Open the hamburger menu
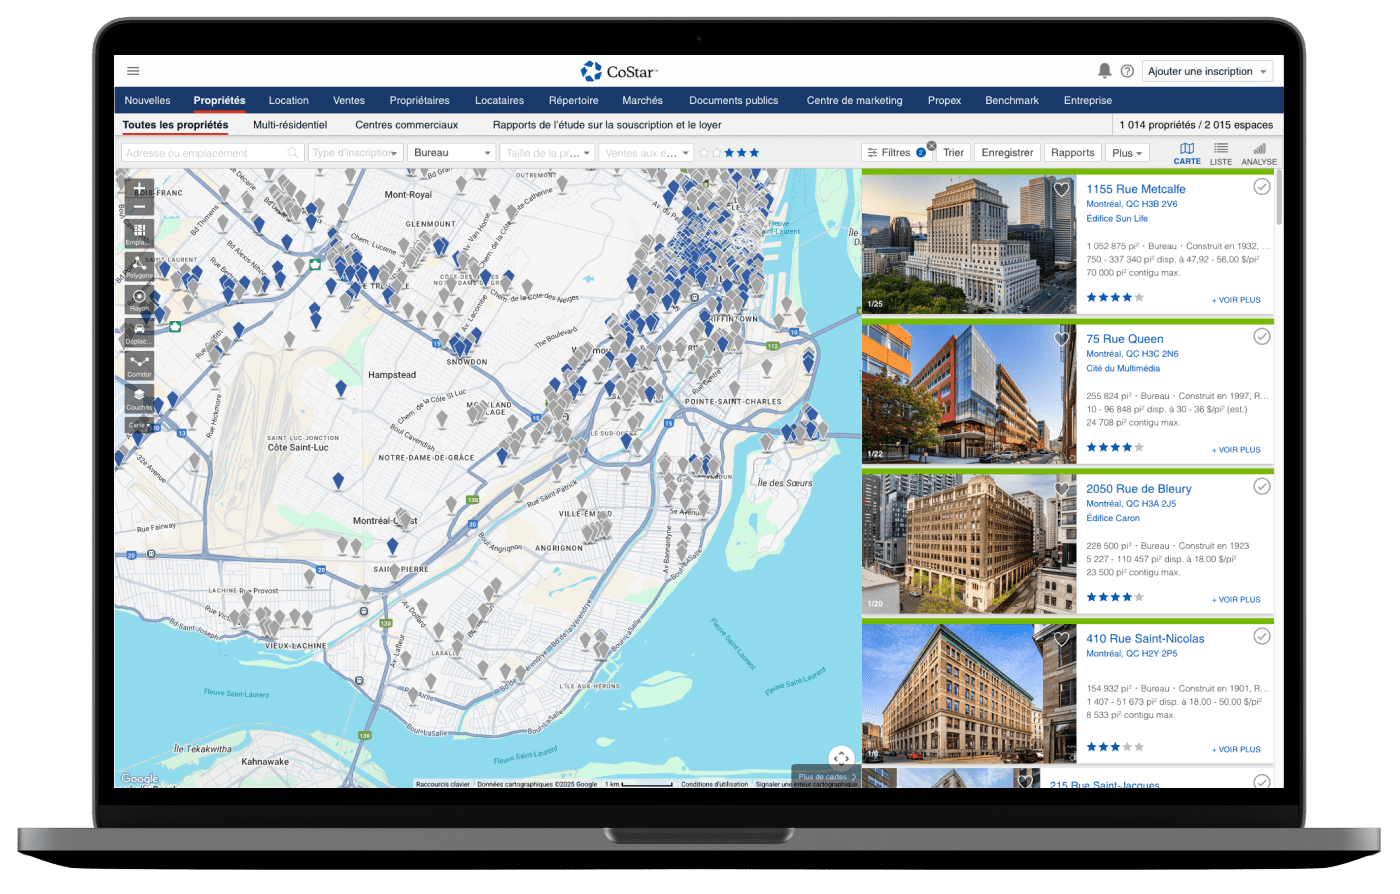This screenshot has height=894, width=1400. [x=133, y=71]
